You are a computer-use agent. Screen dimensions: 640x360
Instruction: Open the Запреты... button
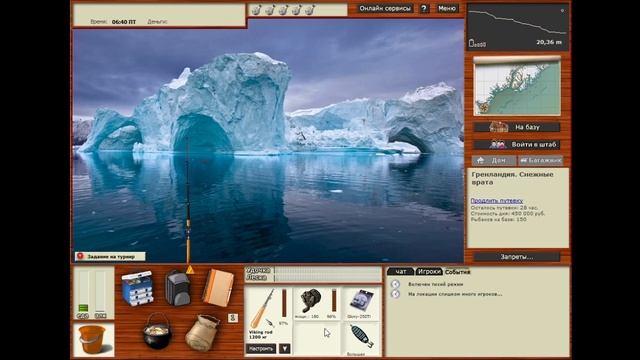517,257
